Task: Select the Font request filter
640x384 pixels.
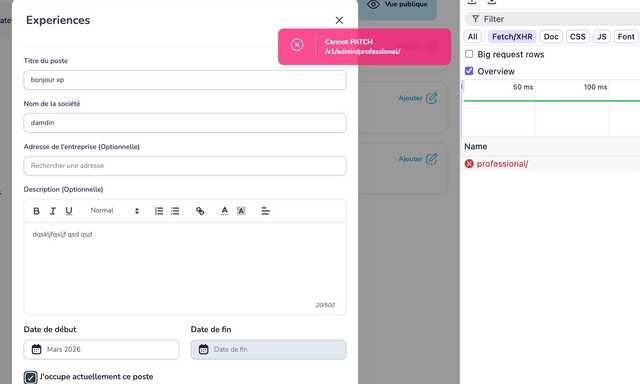Action: (626, 37)
